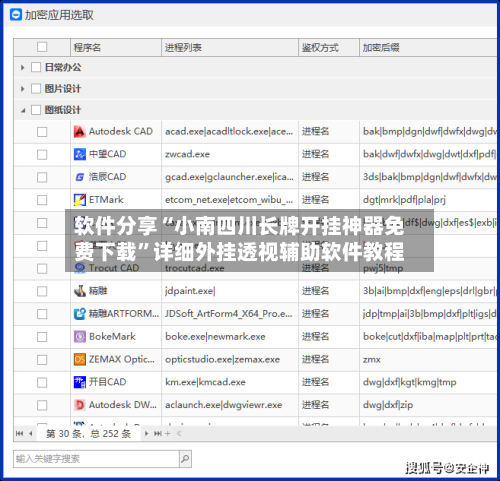500x481 pixels.
Task: Expand the 图片设计 group
Action: (x=22, y=89)
